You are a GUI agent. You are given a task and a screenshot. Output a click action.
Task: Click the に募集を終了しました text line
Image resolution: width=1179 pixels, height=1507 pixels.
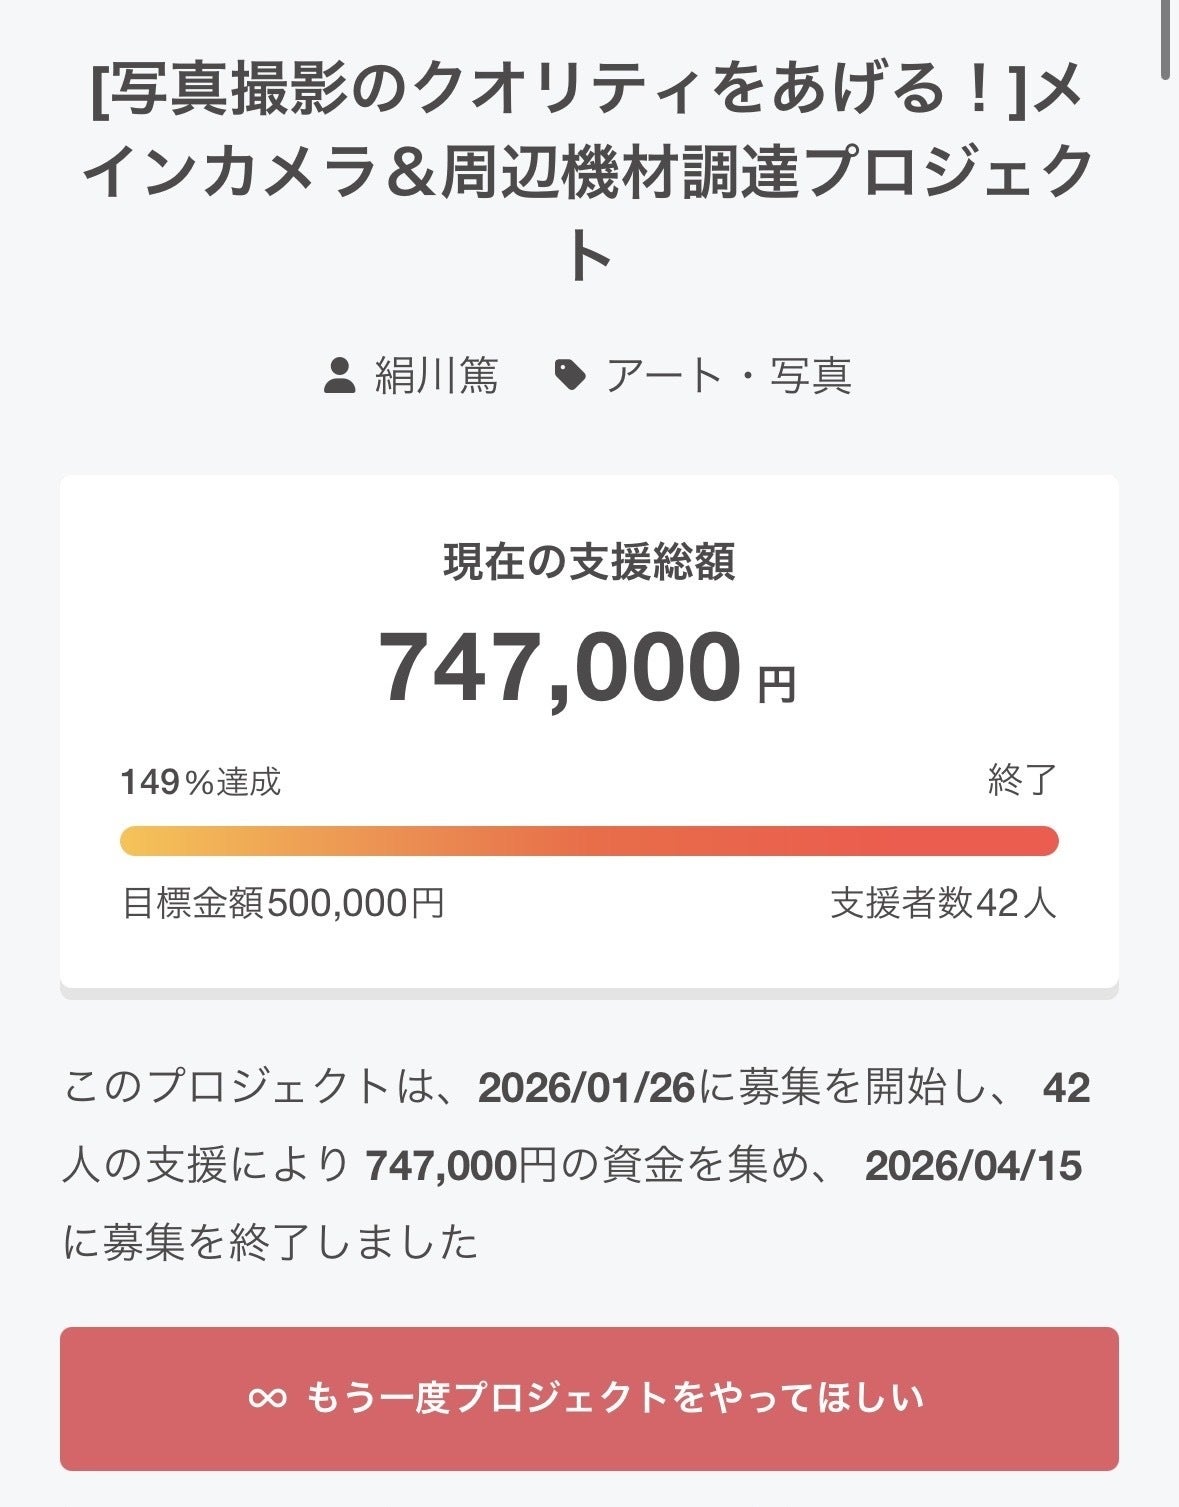tap(271, 1243)
